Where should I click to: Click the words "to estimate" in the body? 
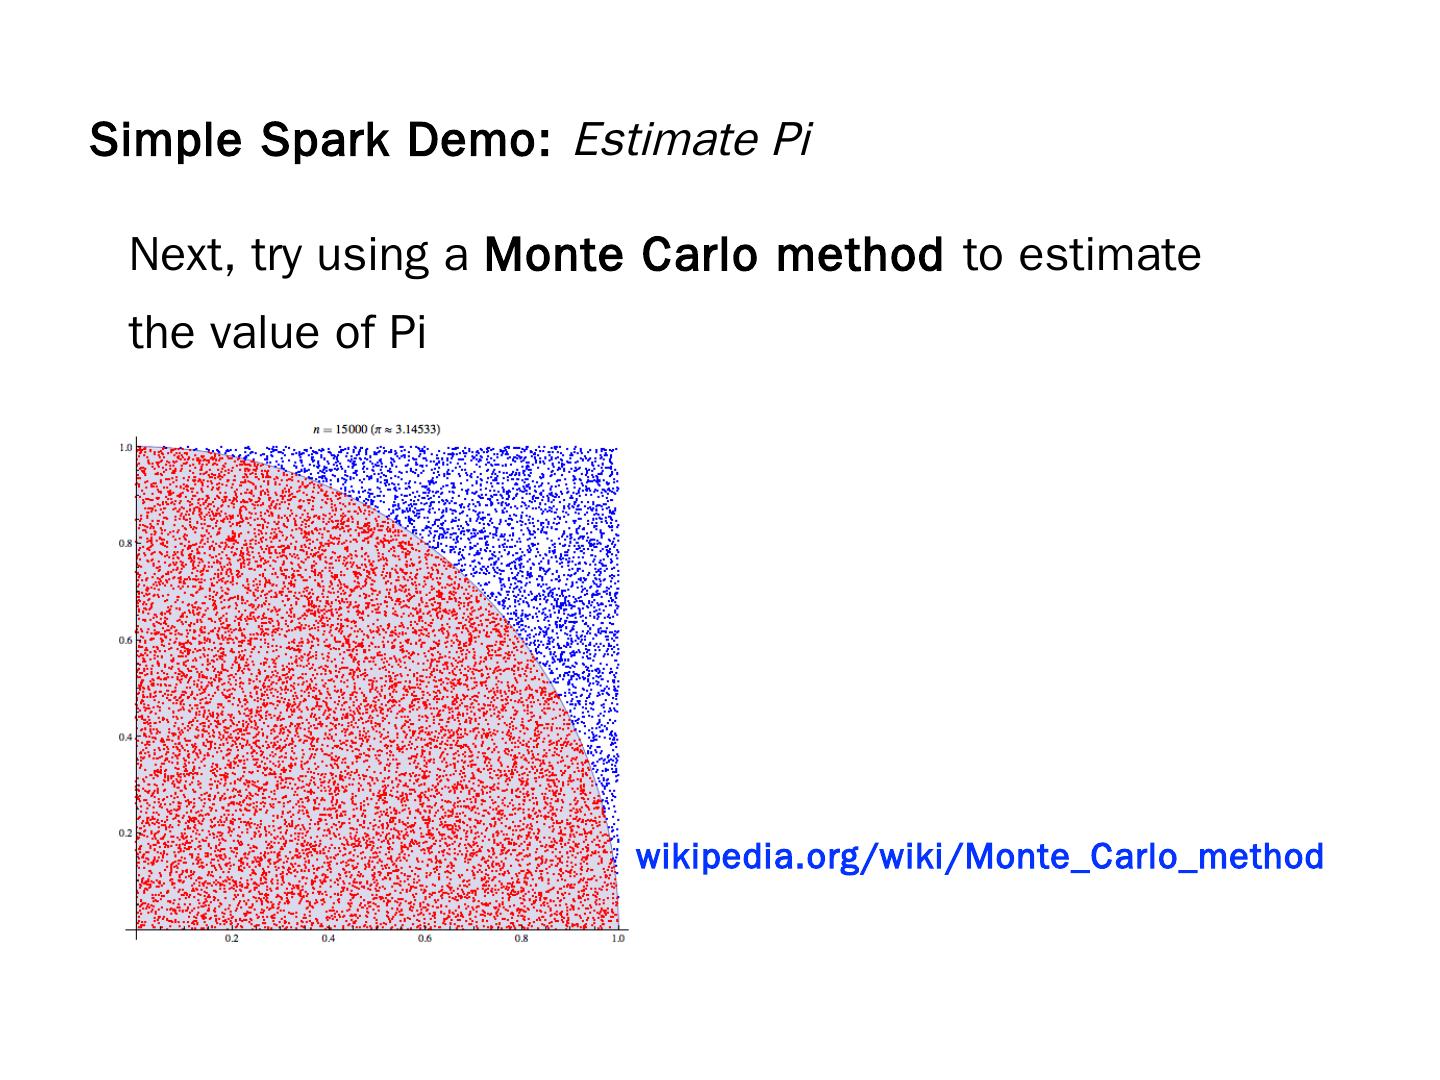pyautogui.click(x=1082, y=255)
